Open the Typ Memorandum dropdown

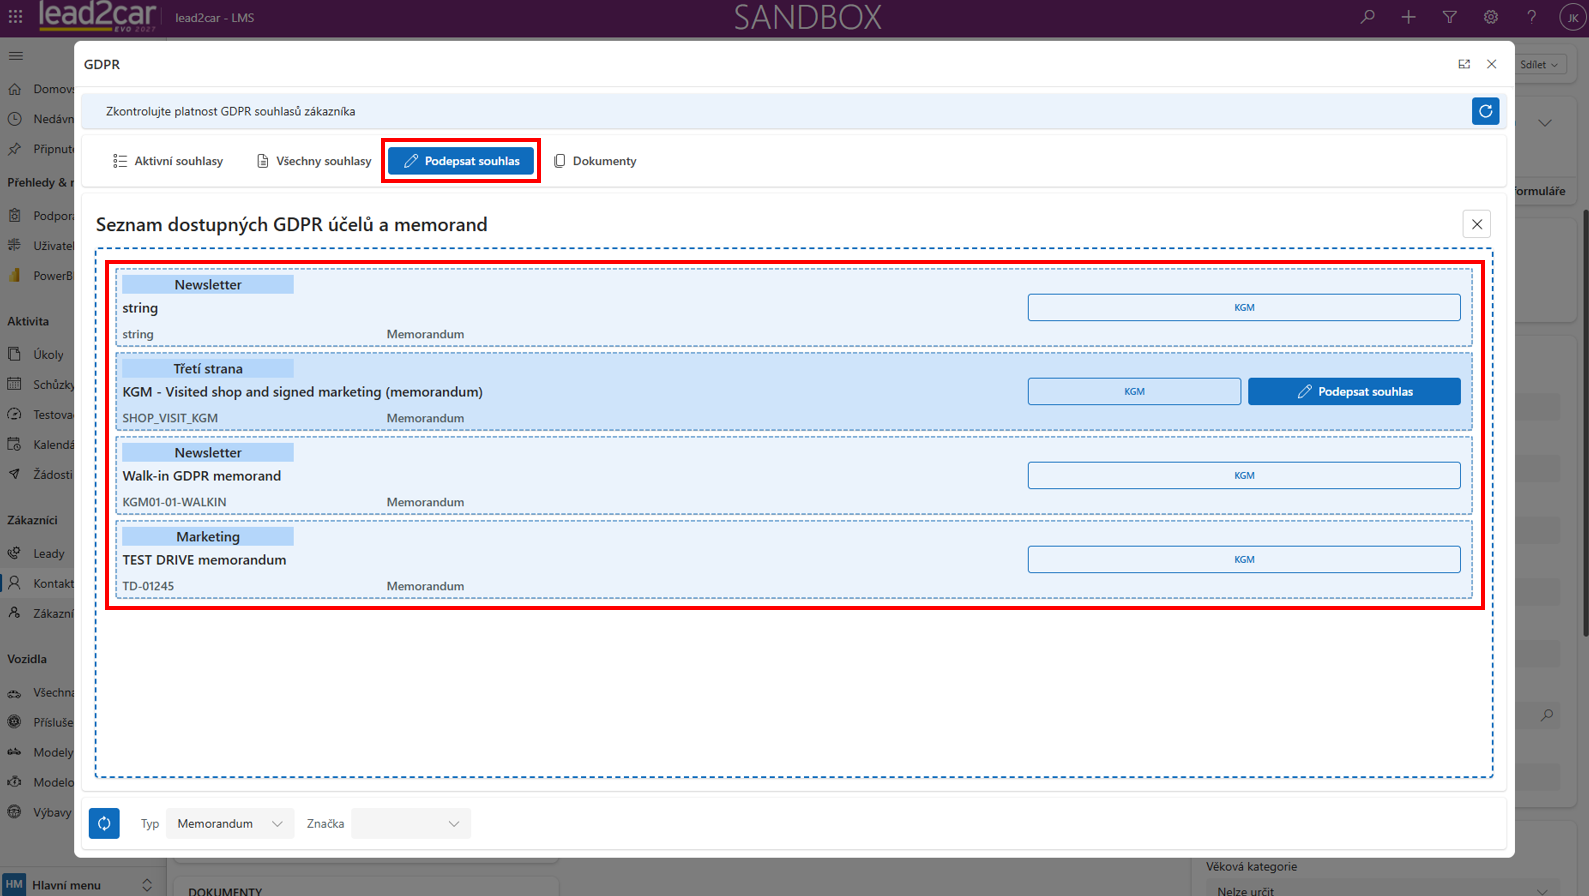(x=230, y=823)
